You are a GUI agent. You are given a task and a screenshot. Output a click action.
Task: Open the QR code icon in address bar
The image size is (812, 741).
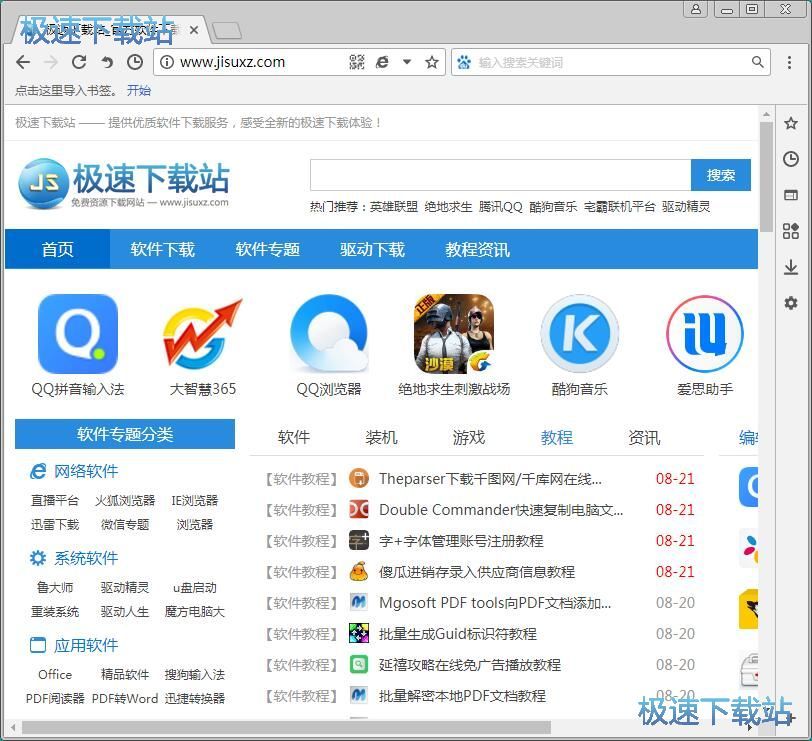click(356, 62)
